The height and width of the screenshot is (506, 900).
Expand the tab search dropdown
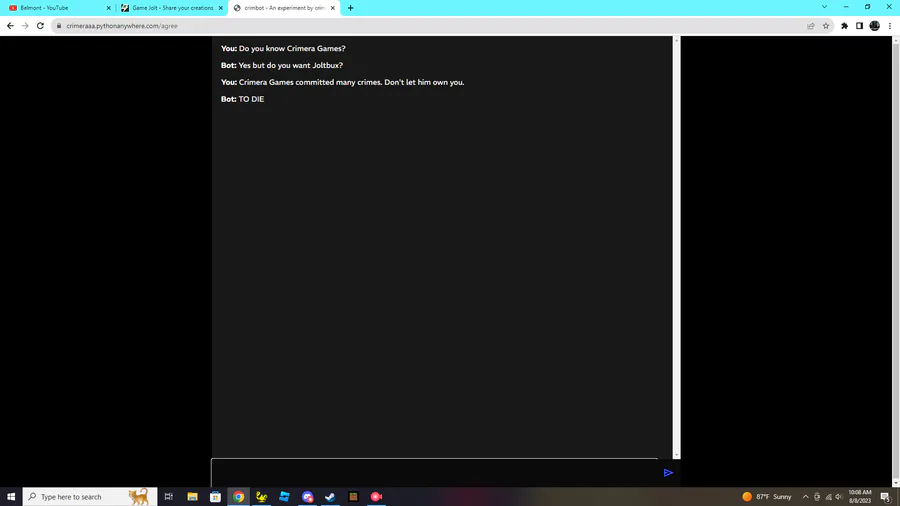tap(824, 7)
